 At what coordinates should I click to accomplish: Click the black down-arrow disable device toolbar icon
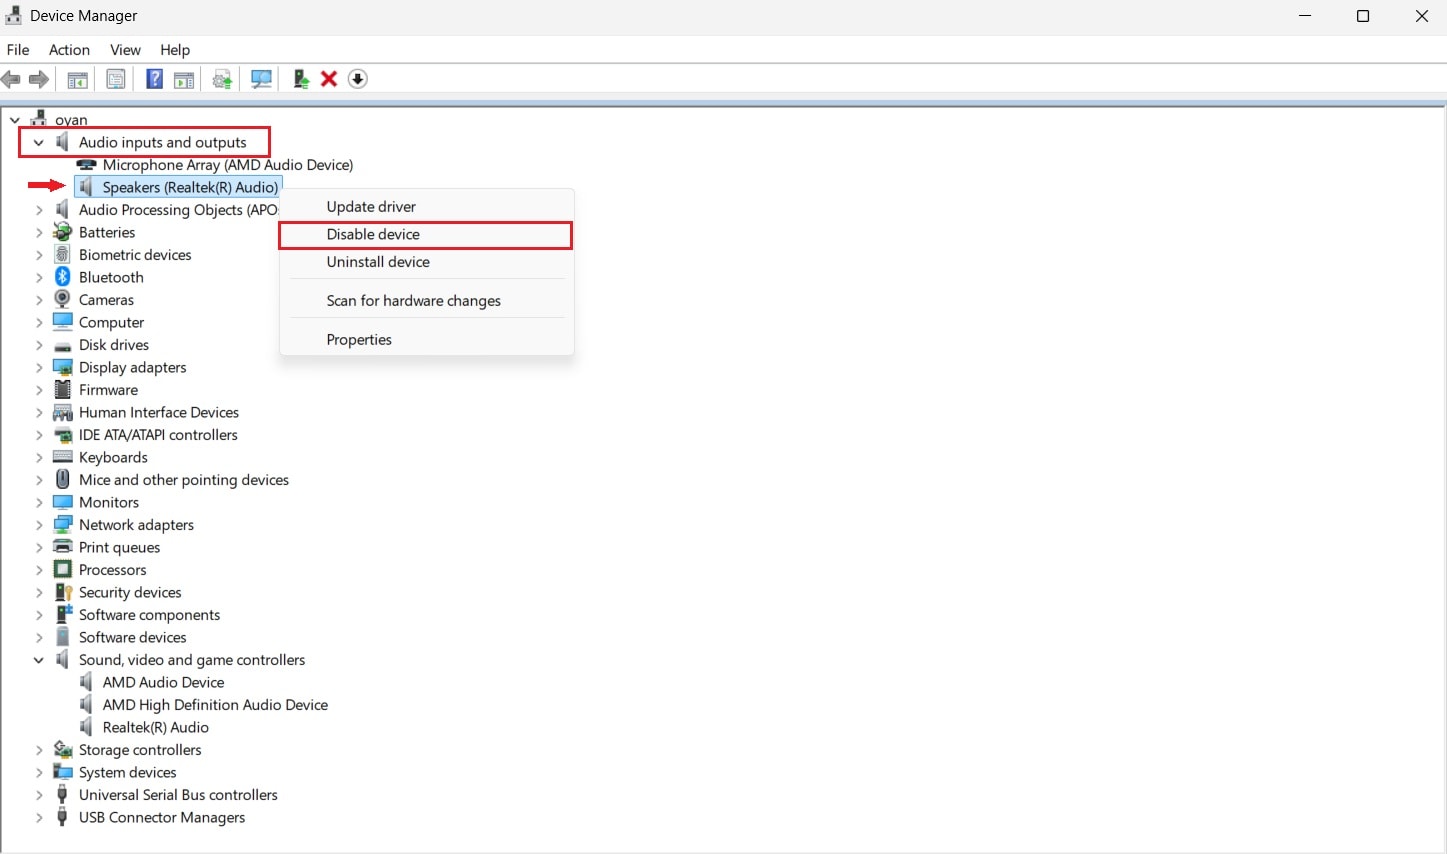point(358,79)
